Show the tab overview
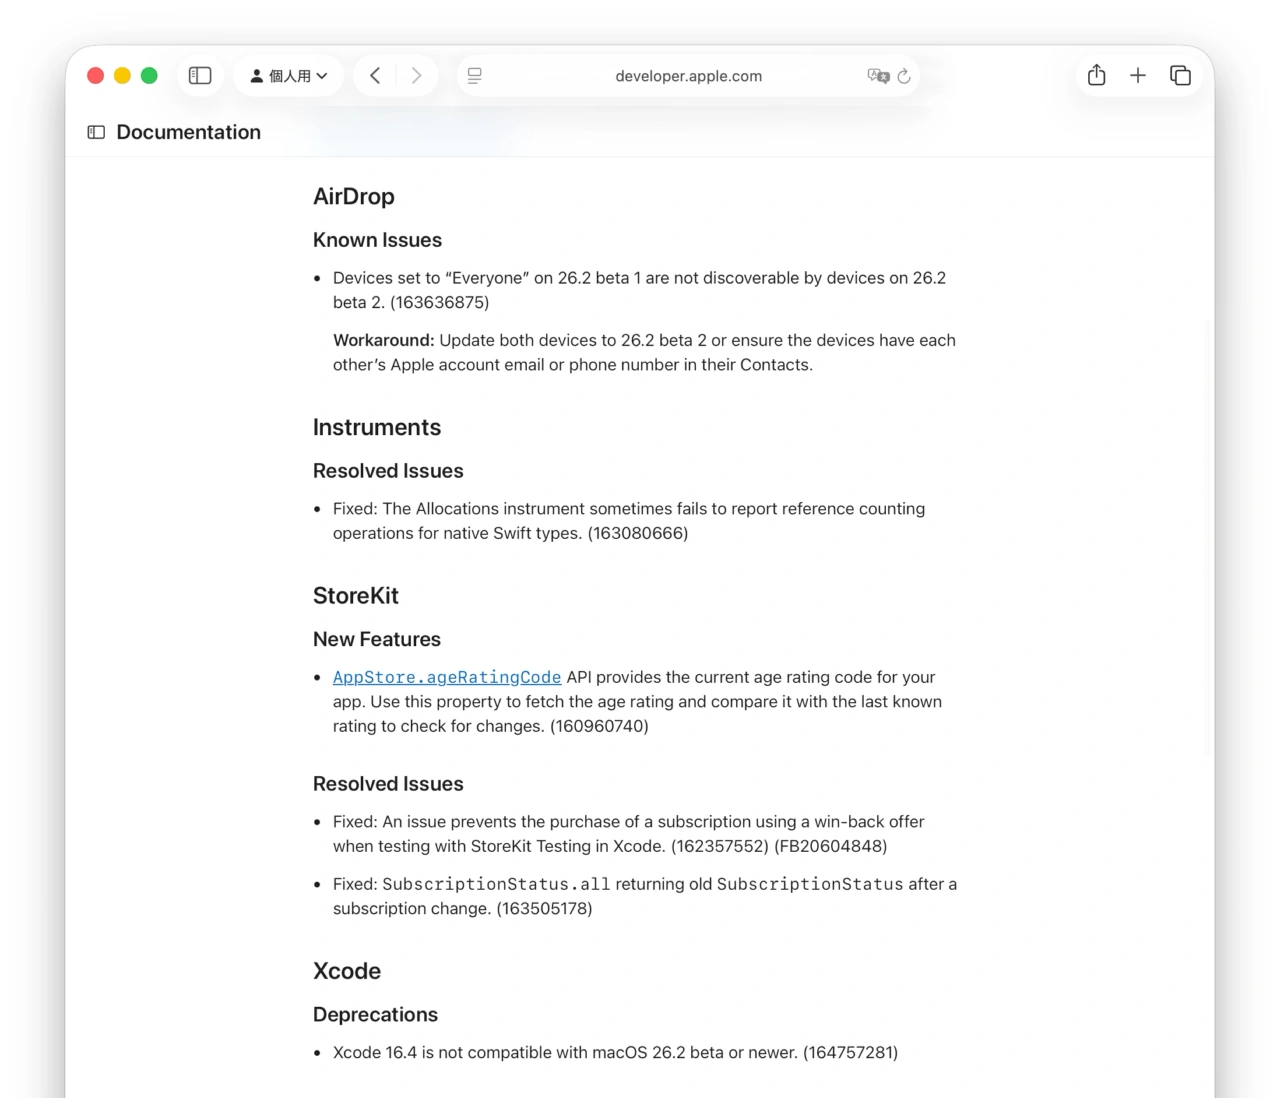 1180,75
